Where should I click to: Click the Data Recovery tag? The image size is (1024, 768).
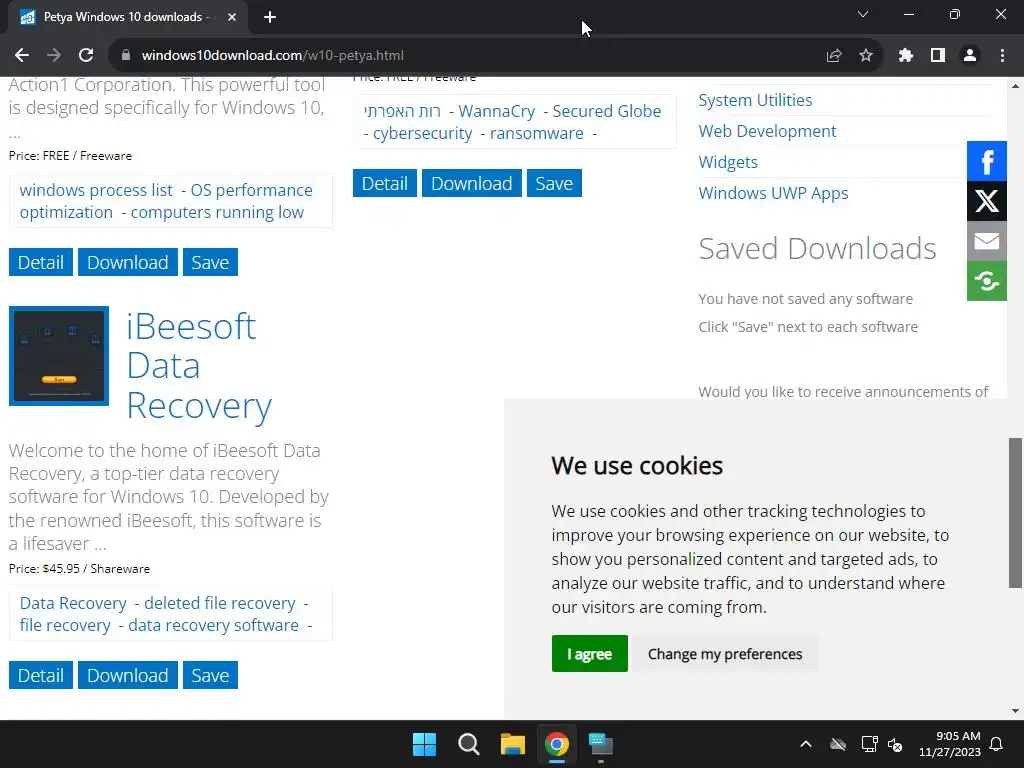pos(73,603)
